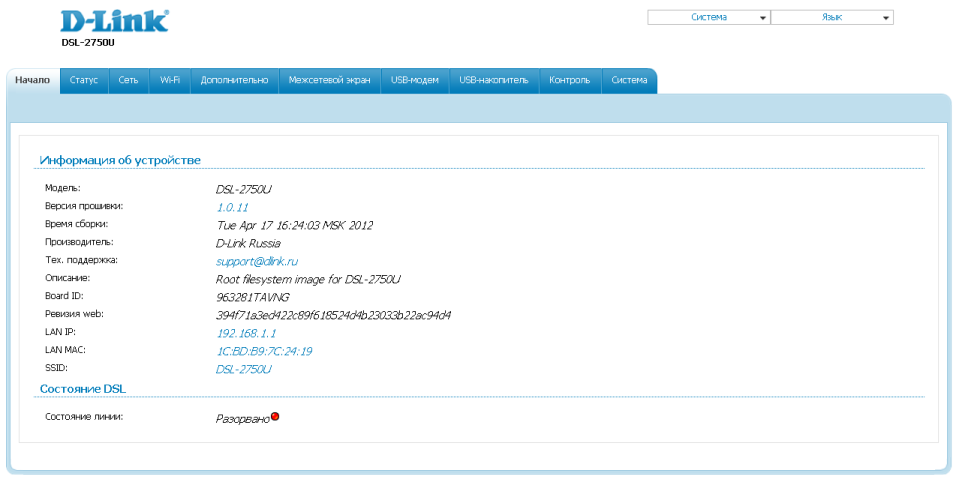This screenshot has width=956, height=482.
Task: Click the Версия прошивки label
Action: (84, 206)
